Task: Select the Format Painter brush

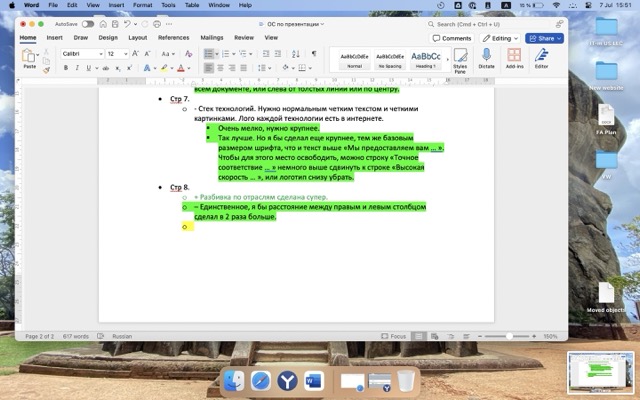Action: coord(46,70)
